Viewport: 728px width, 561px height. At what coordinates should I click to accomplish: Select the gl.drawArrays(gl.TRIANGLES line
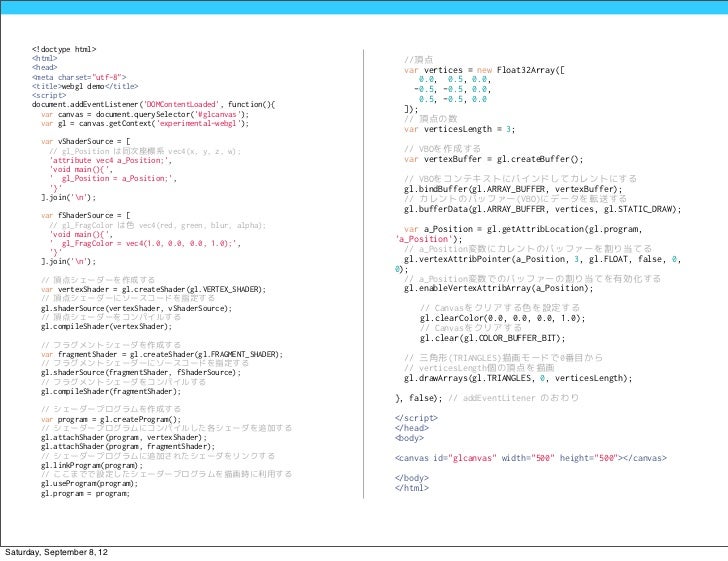[x=518, y=378]
